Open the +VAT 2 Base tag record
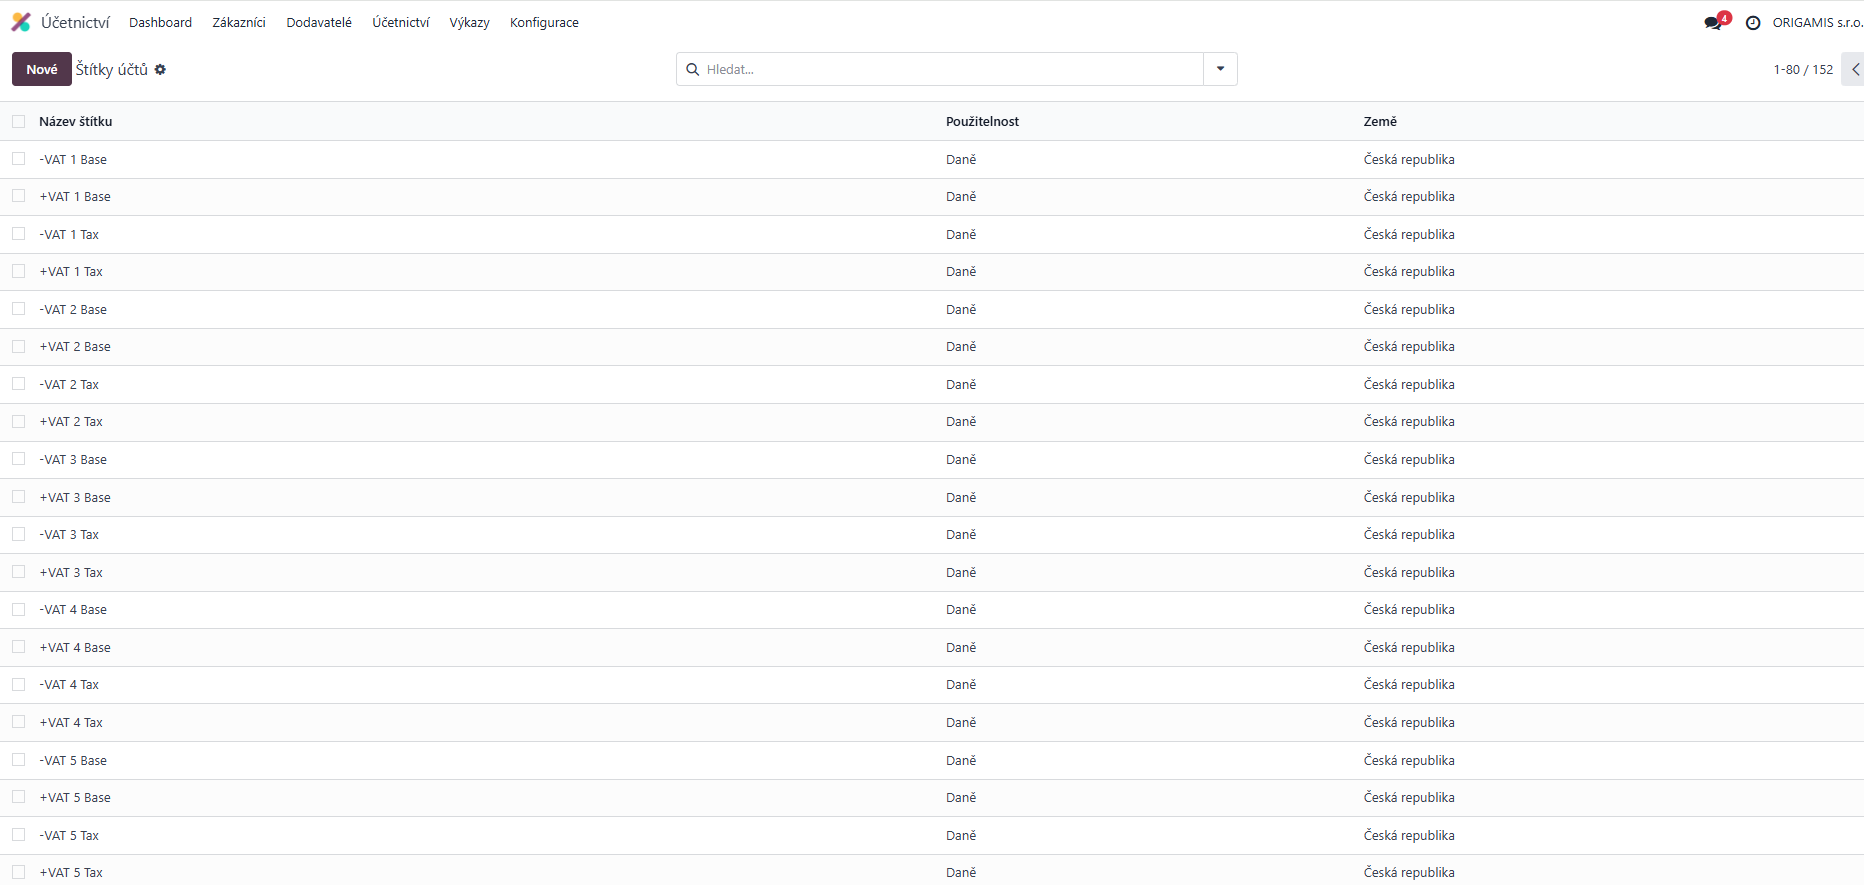Image resolution: width=1864 pixels, height=885 pixels. pos(75,347)
